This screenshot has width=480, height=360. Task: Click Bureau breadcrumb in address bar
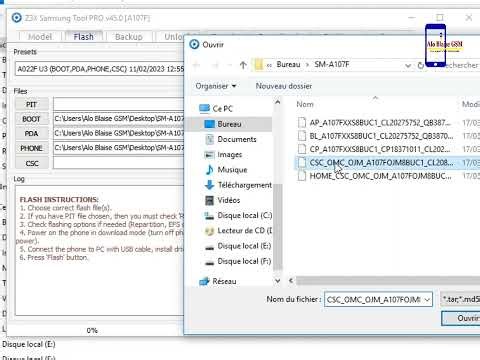coord(288,64)
